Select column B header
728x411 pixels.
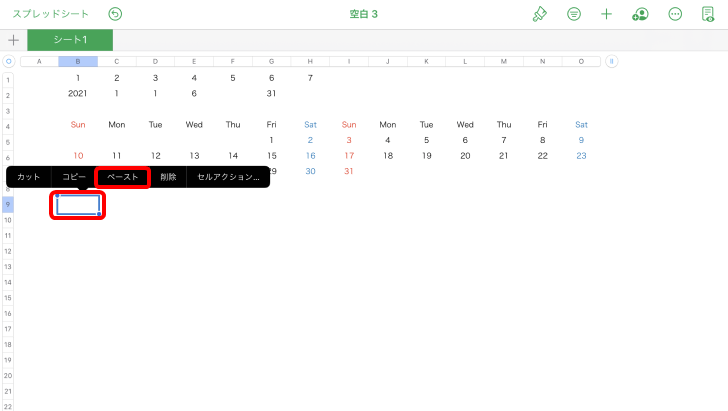pos(78,61)
